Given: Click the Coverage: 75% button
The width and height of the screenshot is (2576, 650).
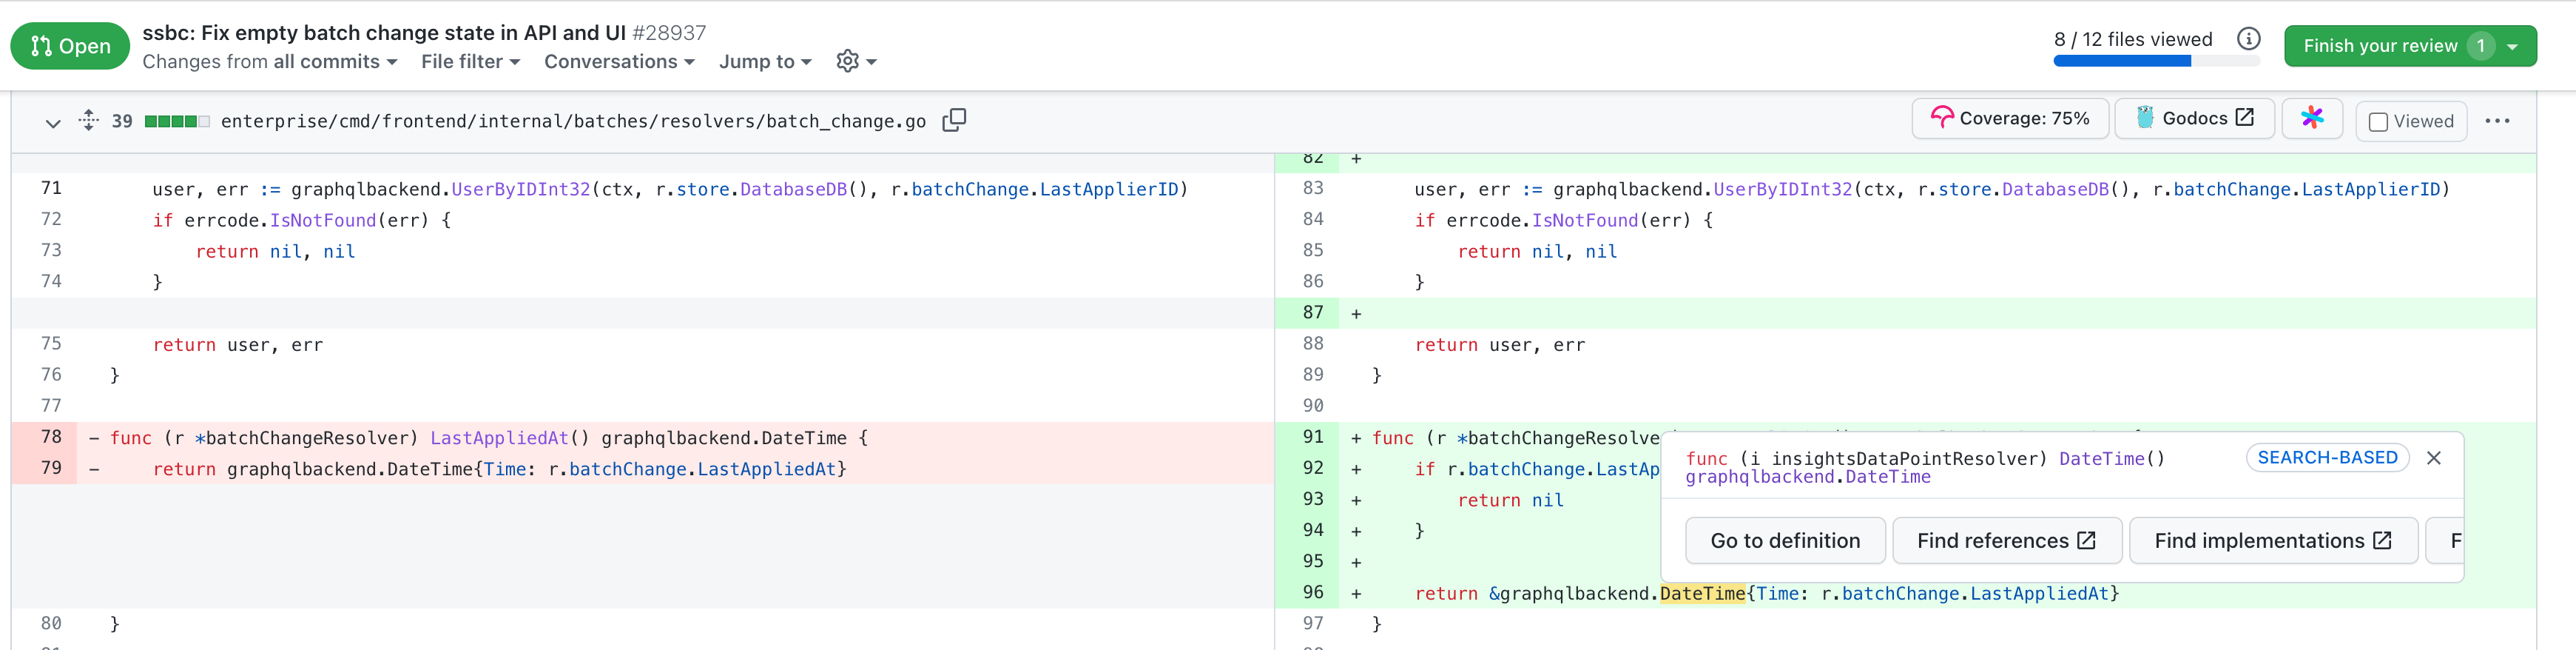Looking at the screenshot, I should click(x=2010, y=118).
